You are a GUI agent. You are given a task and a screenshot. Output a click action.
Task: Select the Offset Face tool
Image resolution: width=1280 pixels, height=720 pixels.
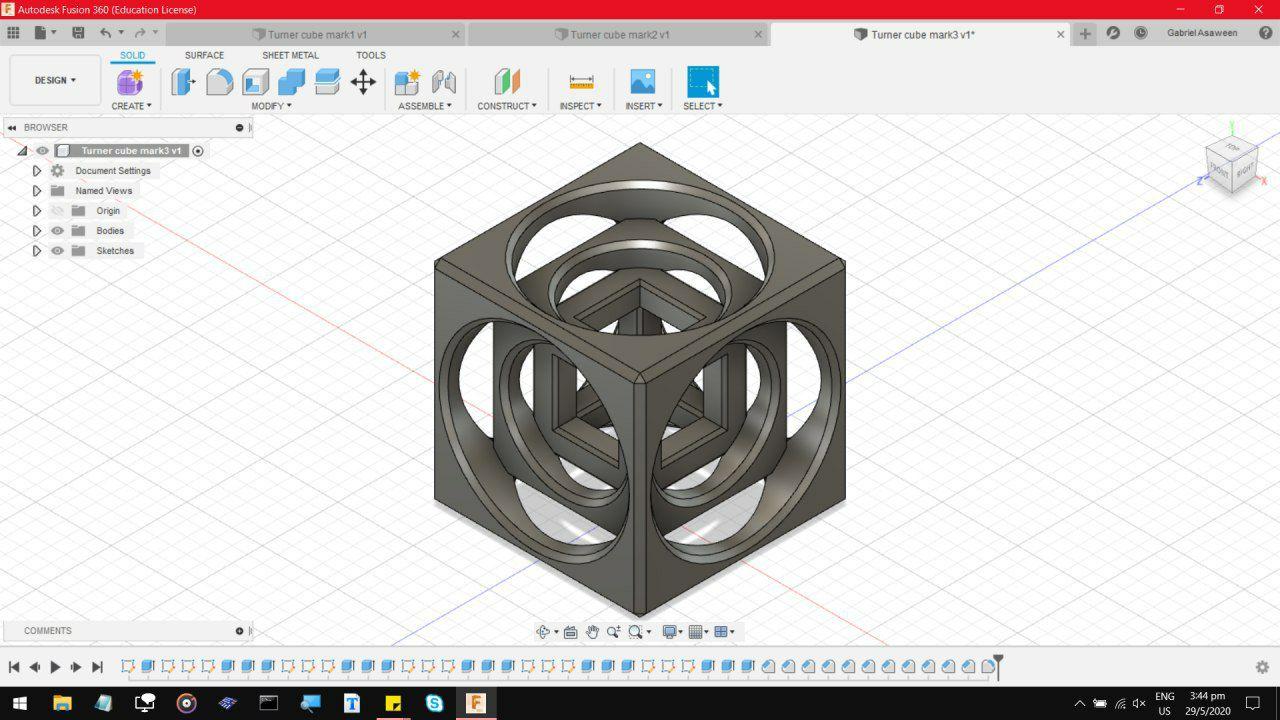pos(327,82)
